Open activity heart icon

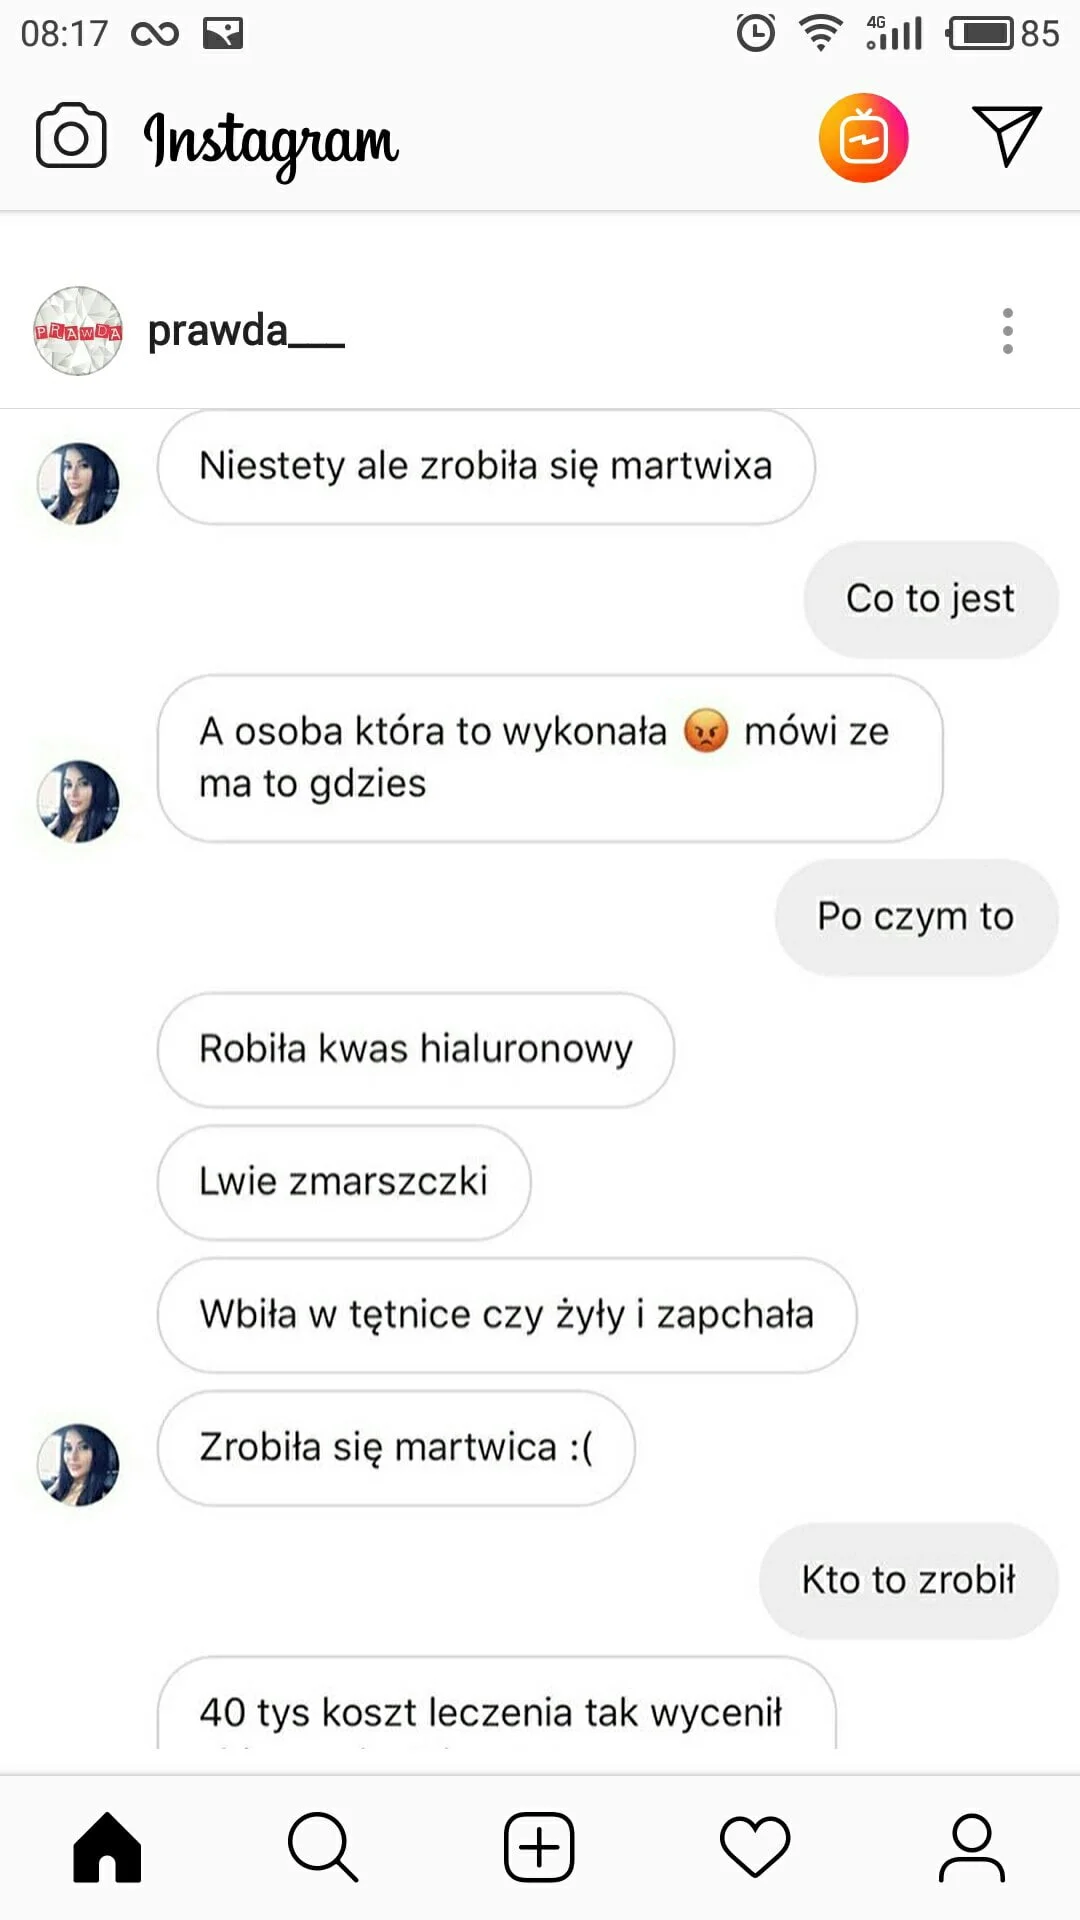pos(755,1847)
